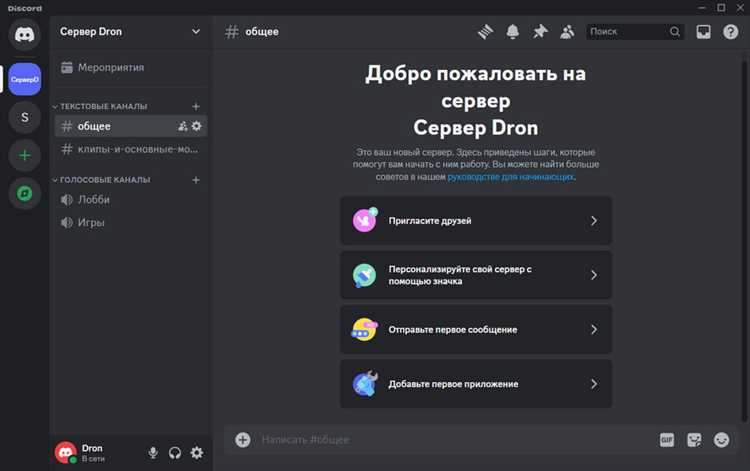The width and height of the screenshot is (750, 471).
Task: Expand the Сервер Dron server dropdown
Action: click(x=196, y=32)
